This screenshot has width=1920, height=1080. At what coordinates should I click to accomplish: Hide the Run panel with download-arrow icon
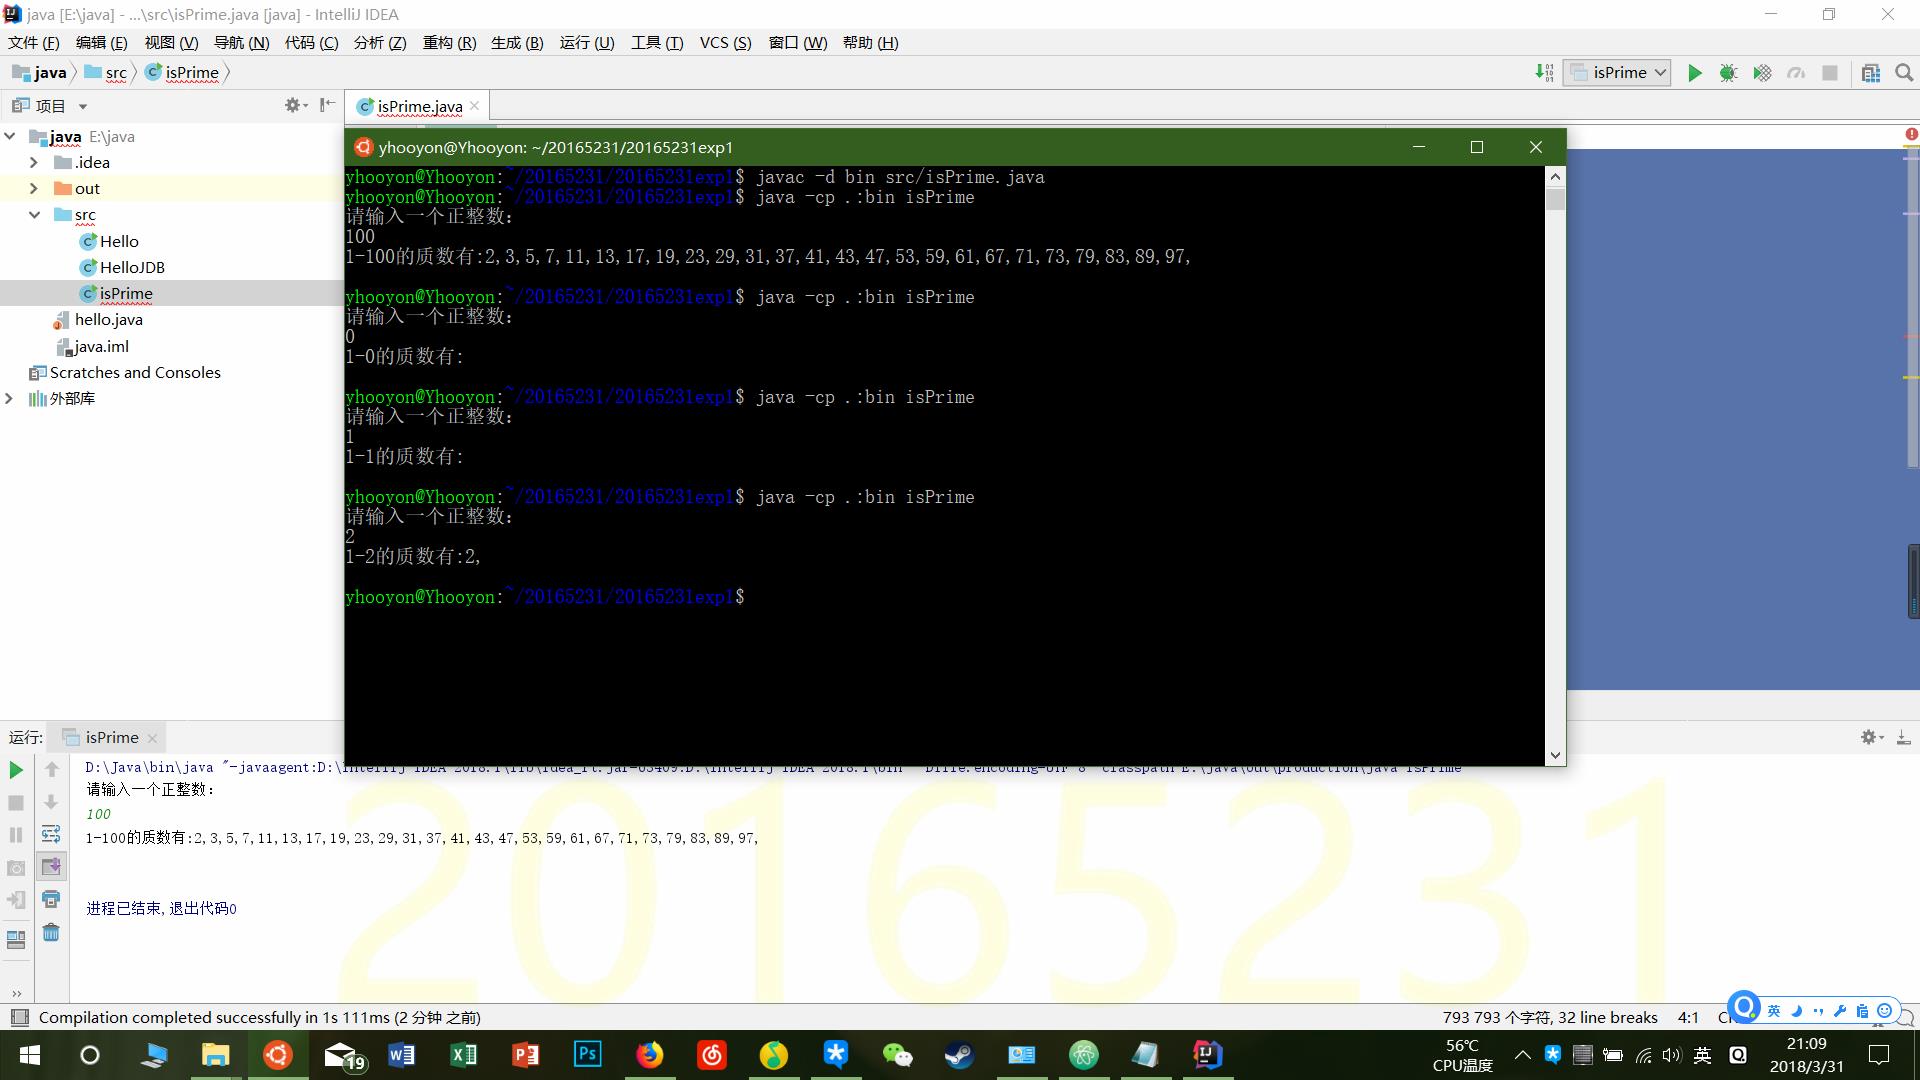pos(1903,737)
